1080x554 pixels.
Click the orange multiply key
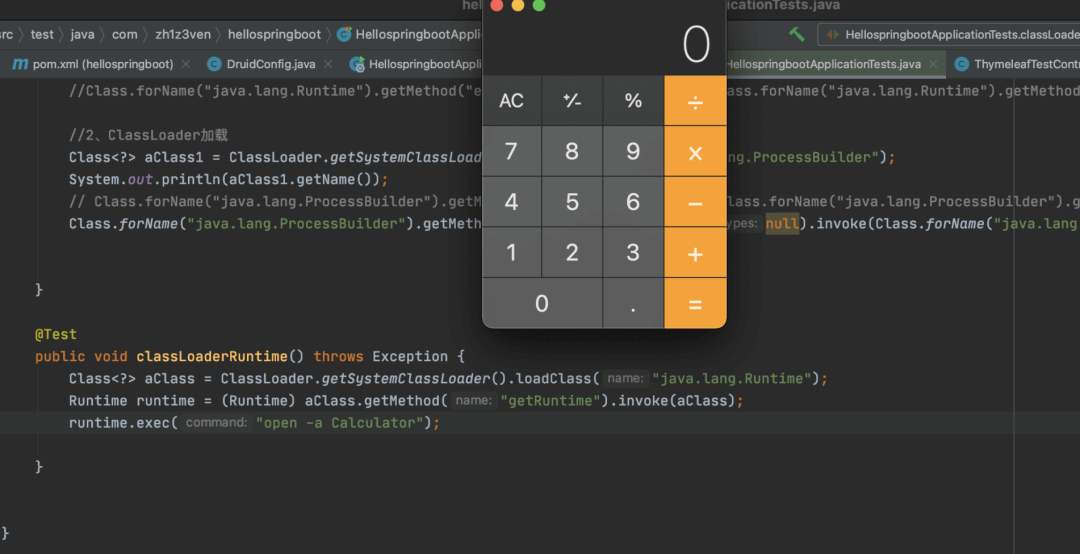point(695,152)
